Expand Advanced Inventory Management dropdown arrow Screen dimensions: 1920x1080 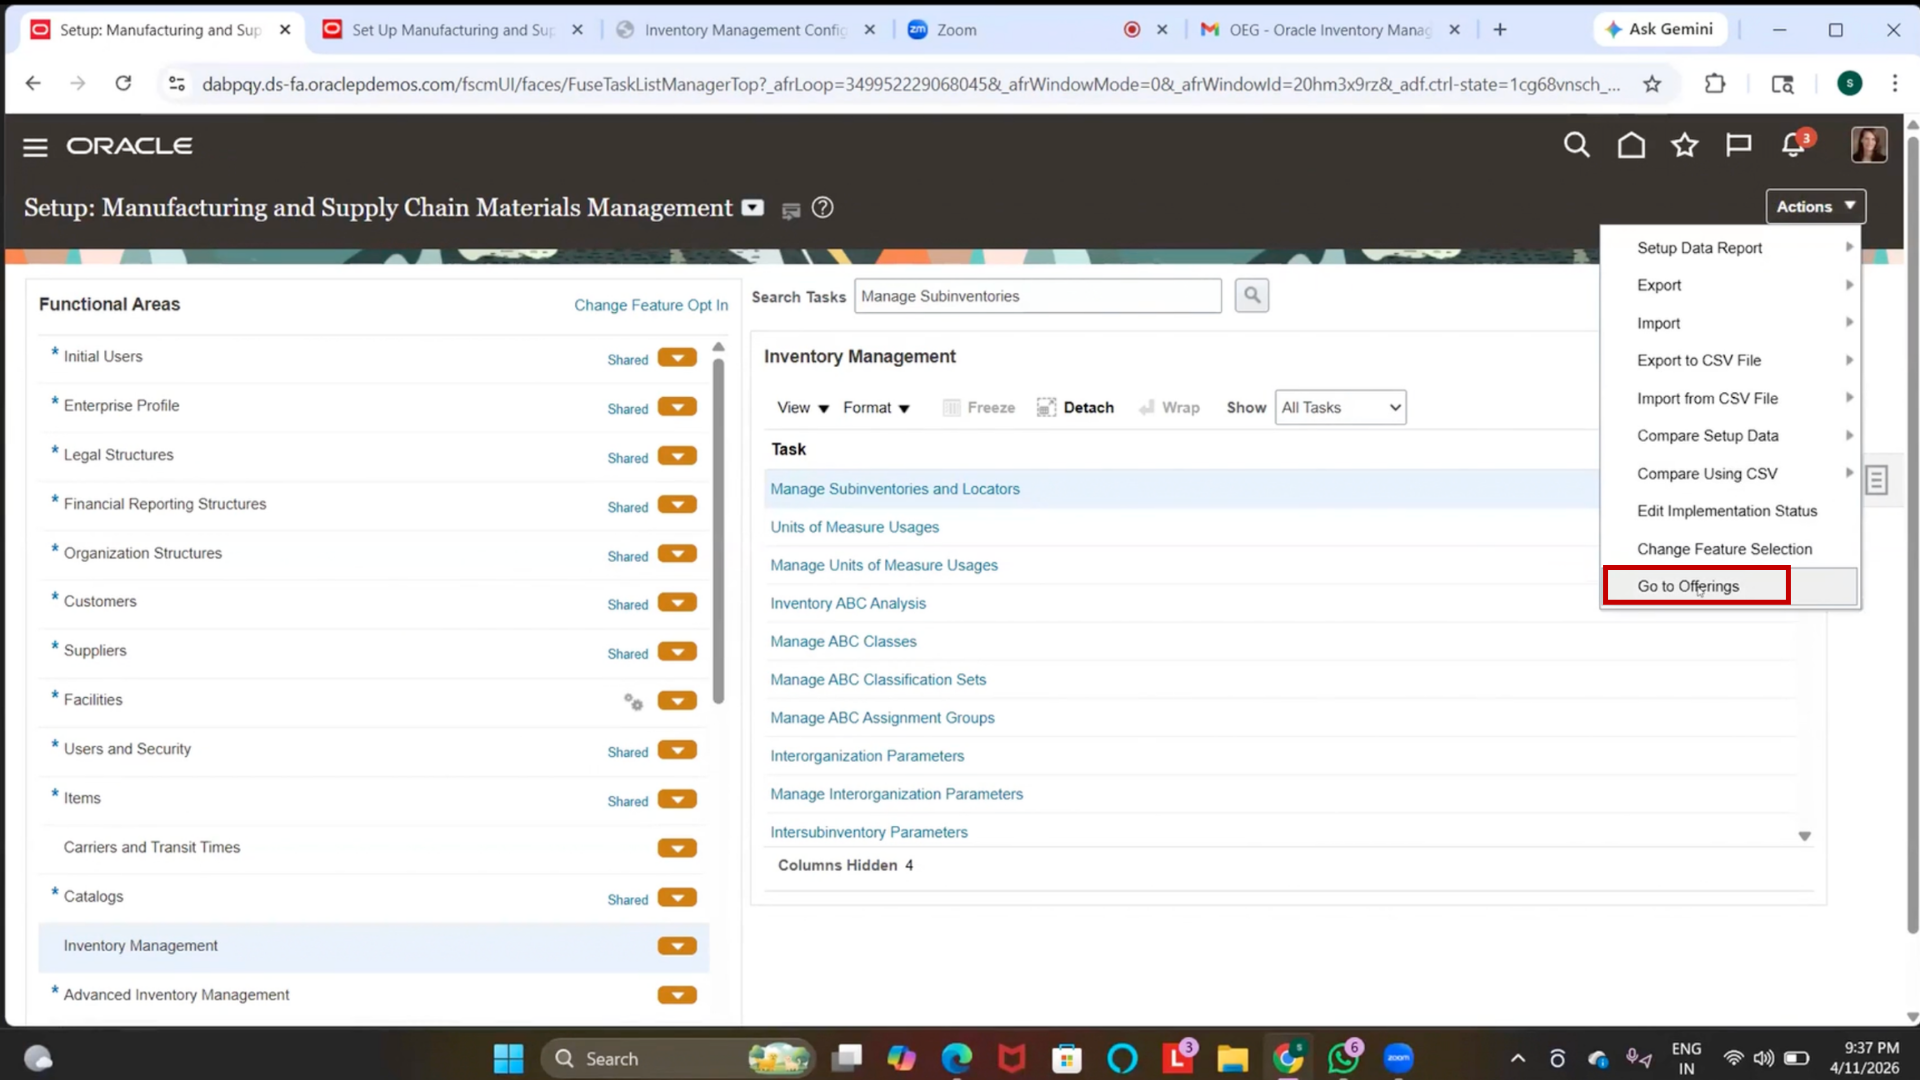pyautogui.click(x=677, y=995)
